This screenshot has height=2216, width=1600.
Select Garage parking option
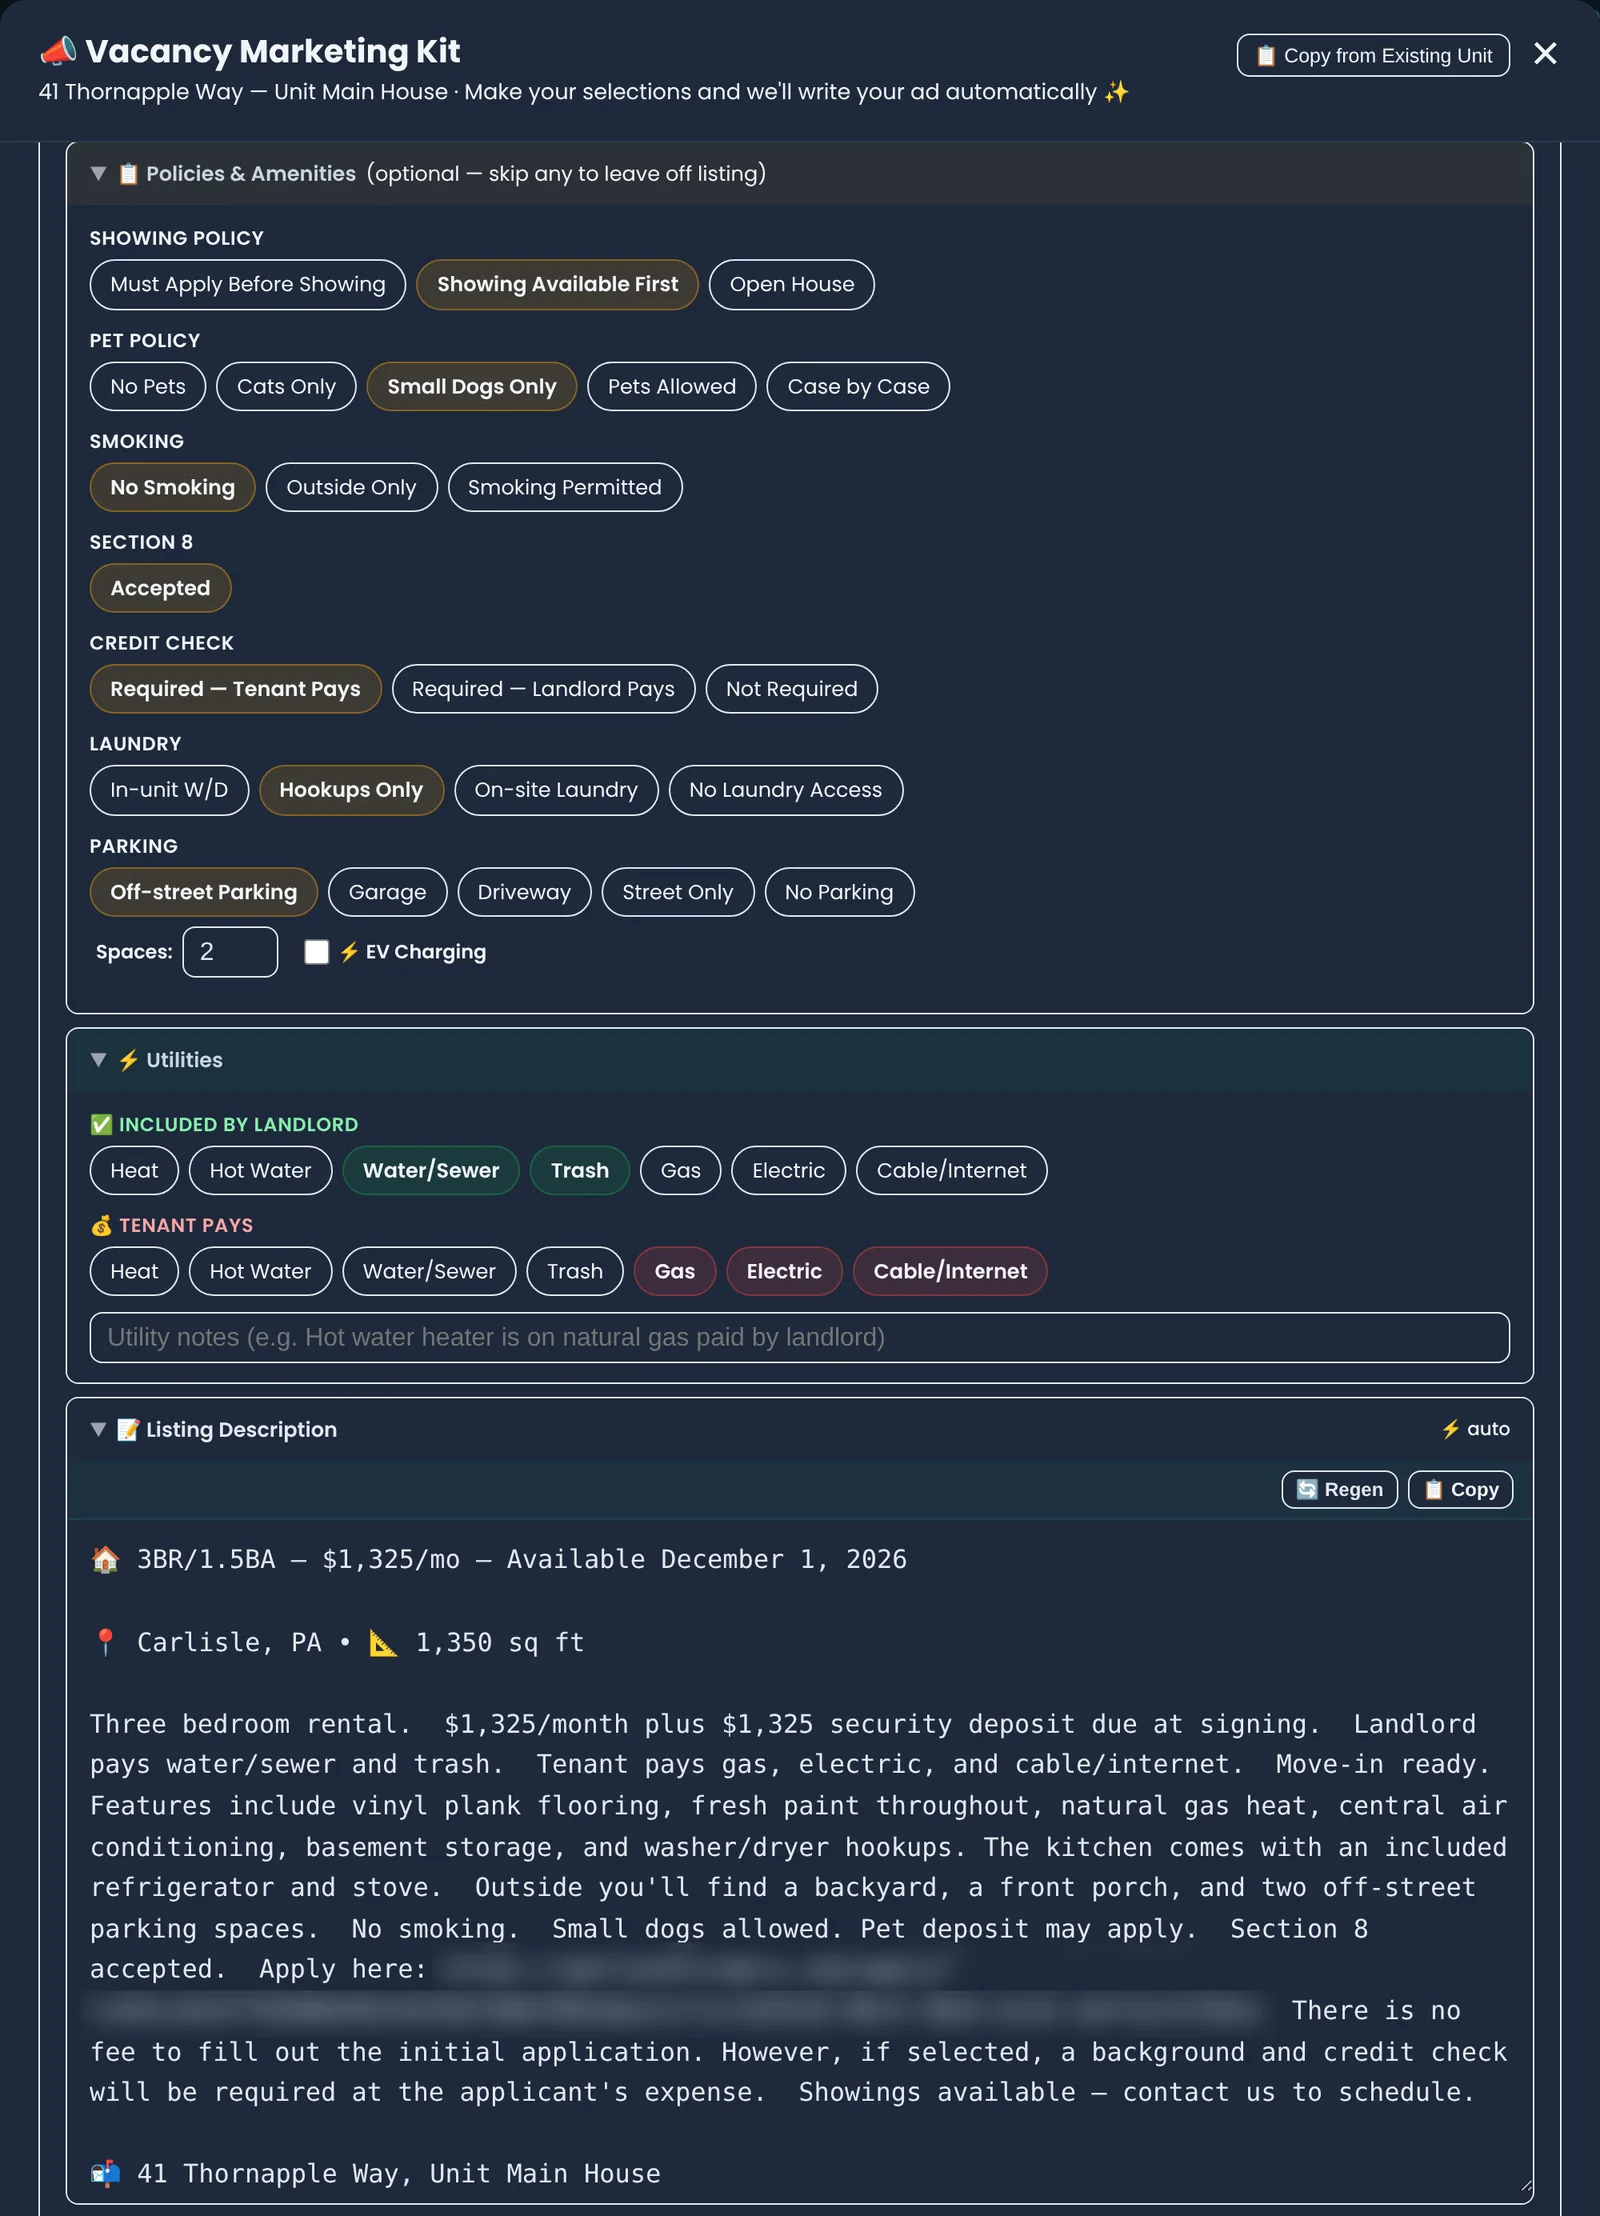click(387, 892)
